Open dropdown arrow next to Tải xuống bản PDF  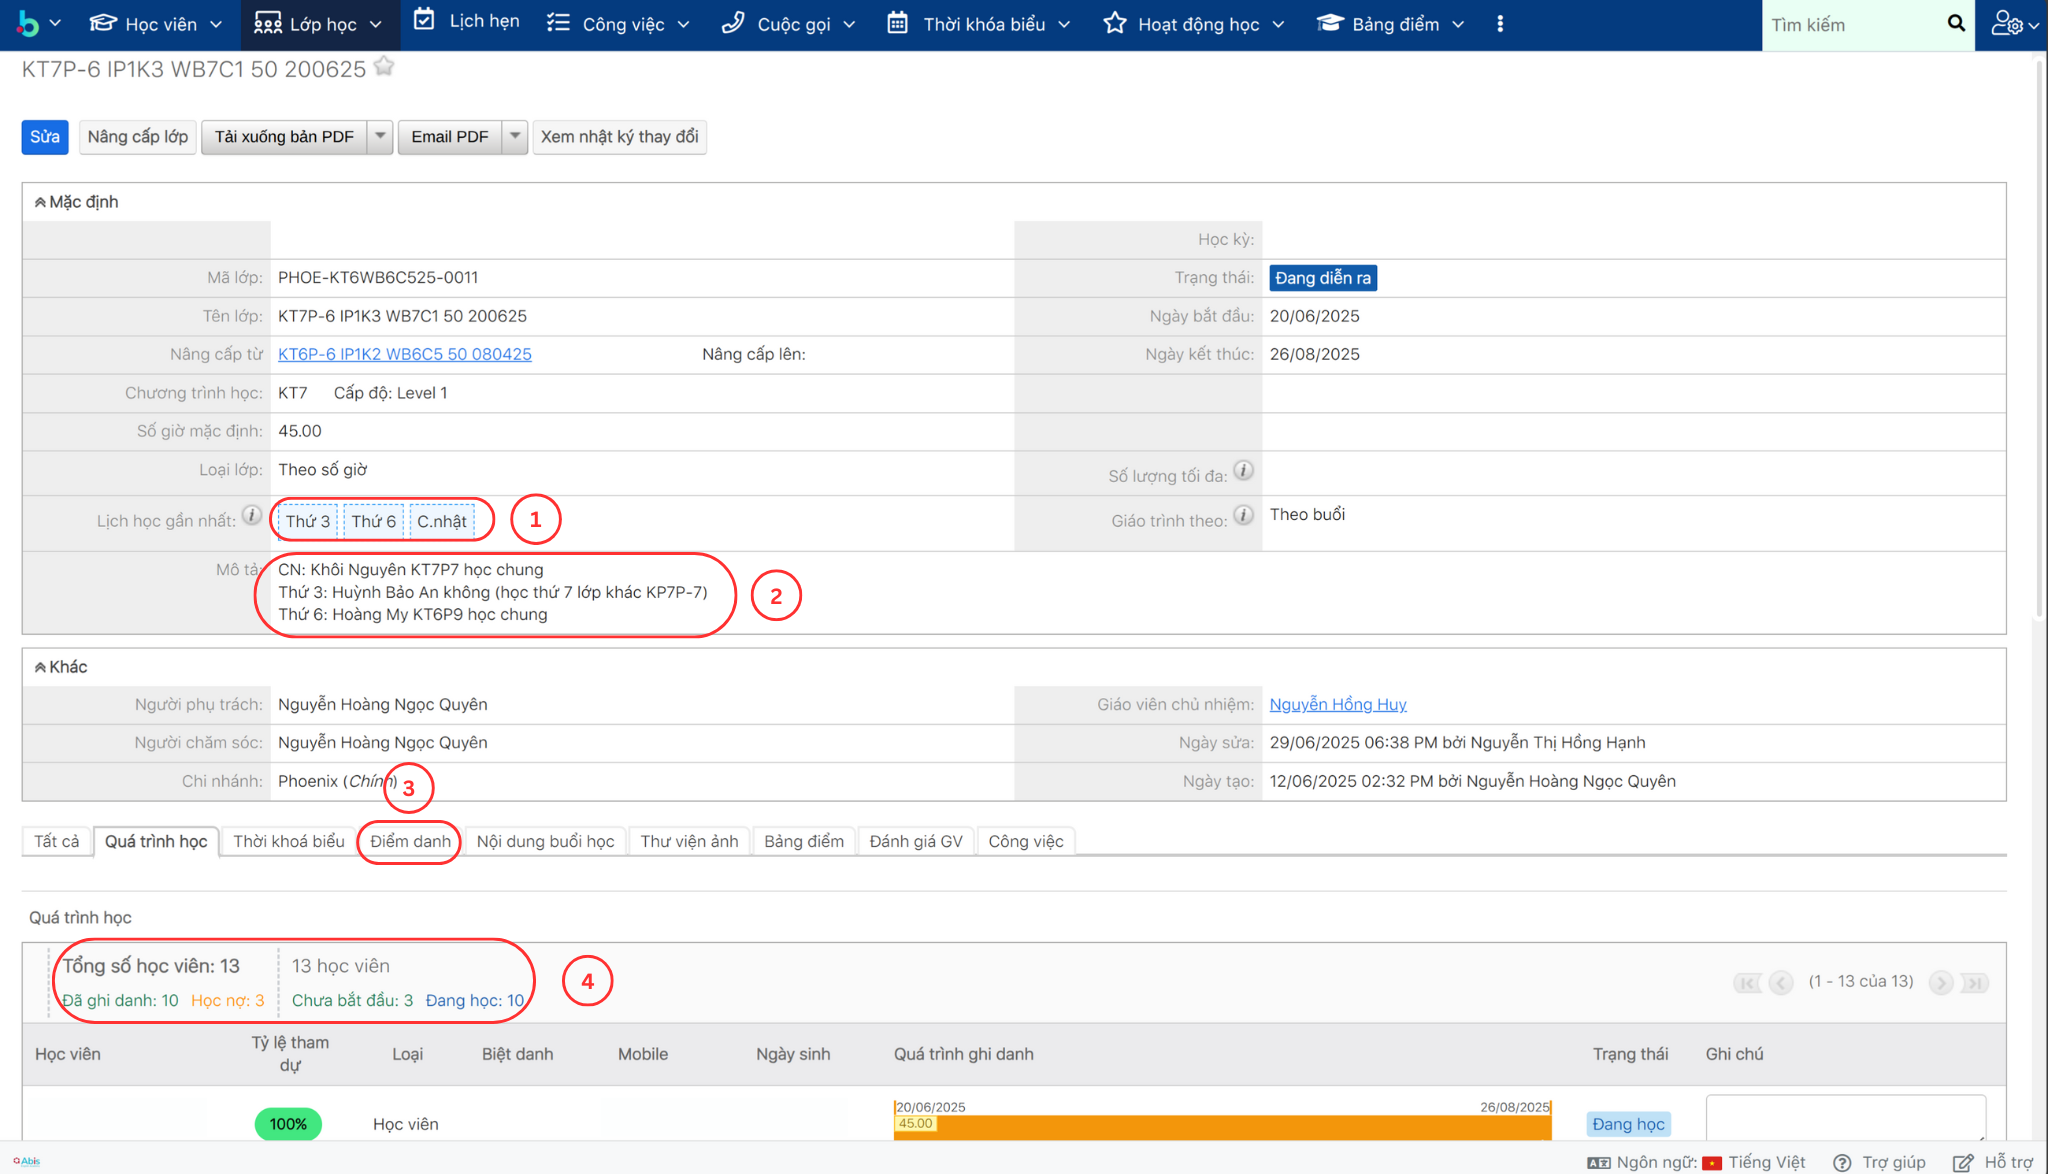380,137
